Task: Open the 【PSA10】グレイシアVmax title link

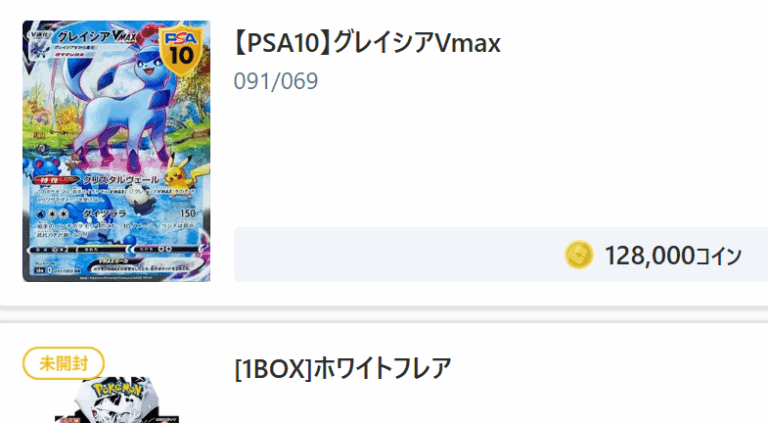Action: point(367,43)
